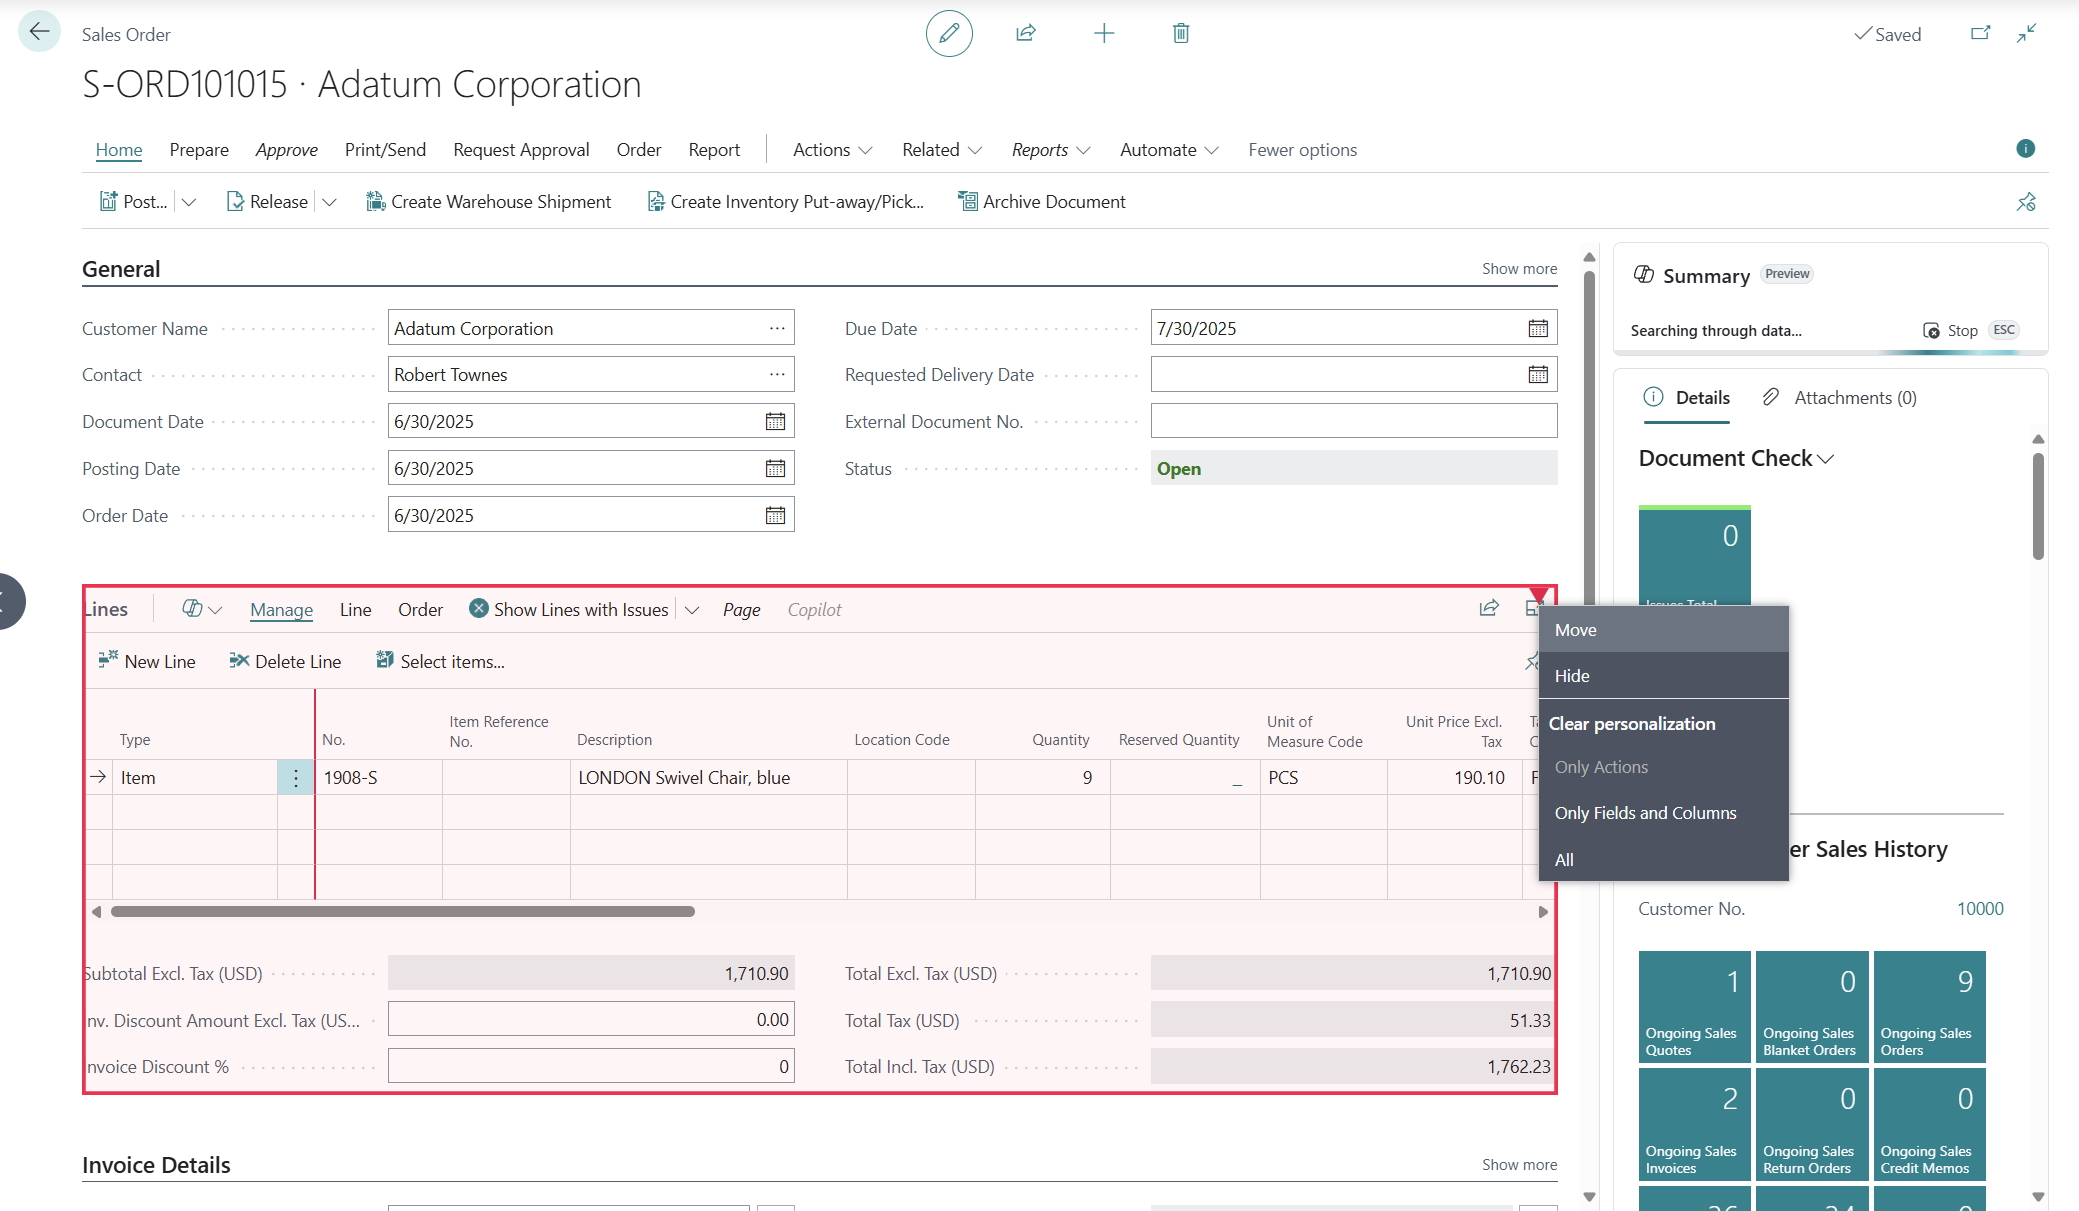This screenshot has width=2079, height=1211.
Task: Click the share icon in header
Action: (x=1025, y=33)
